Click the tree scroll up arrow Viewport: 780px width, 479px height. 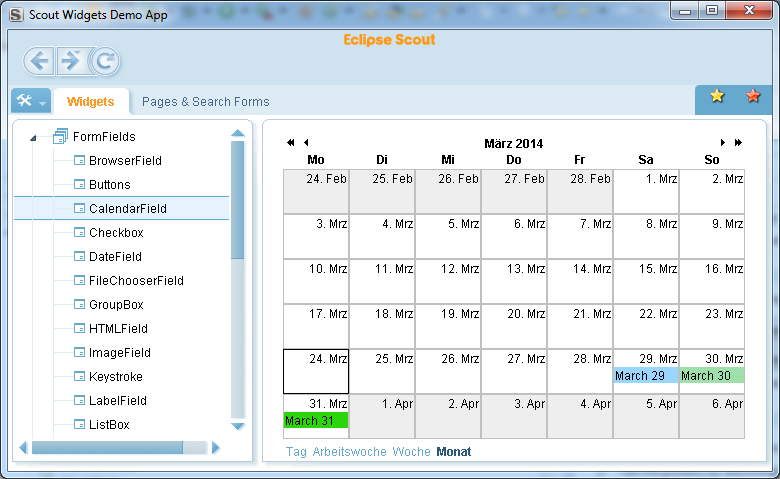238,133
